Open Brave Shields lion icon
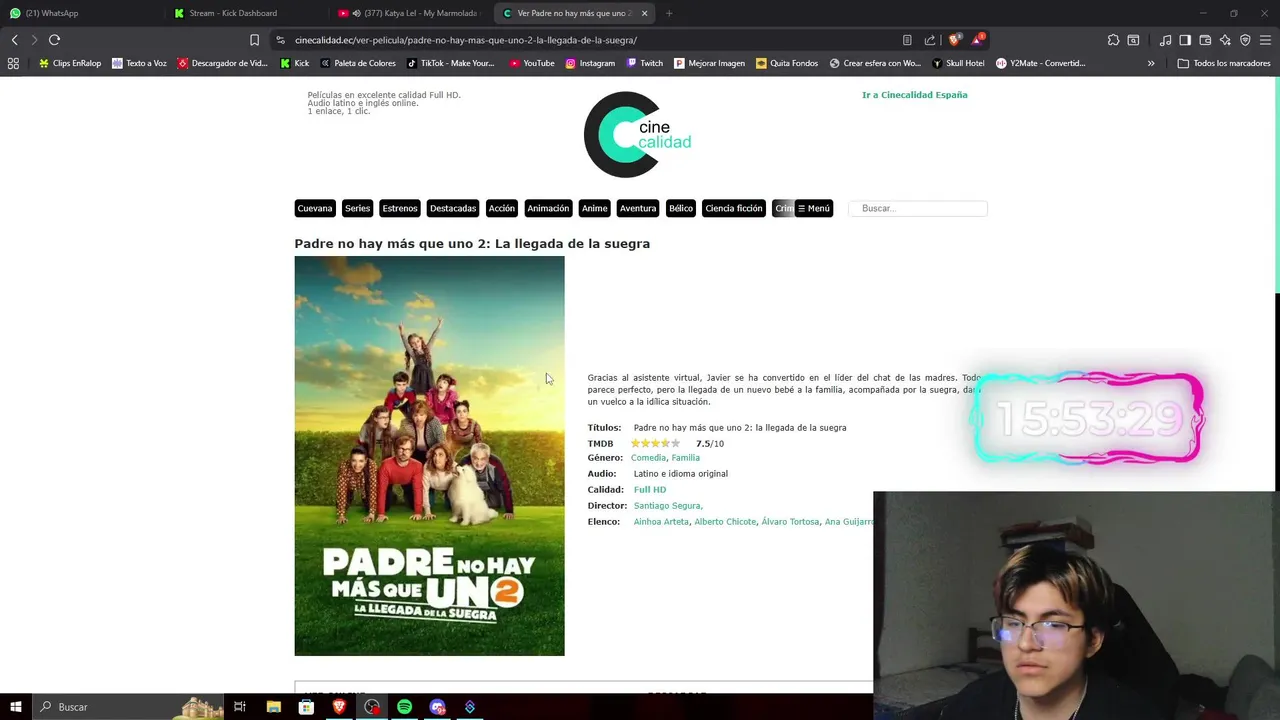Viewport: 1280px width, 720px height. [x=954, y=39]
